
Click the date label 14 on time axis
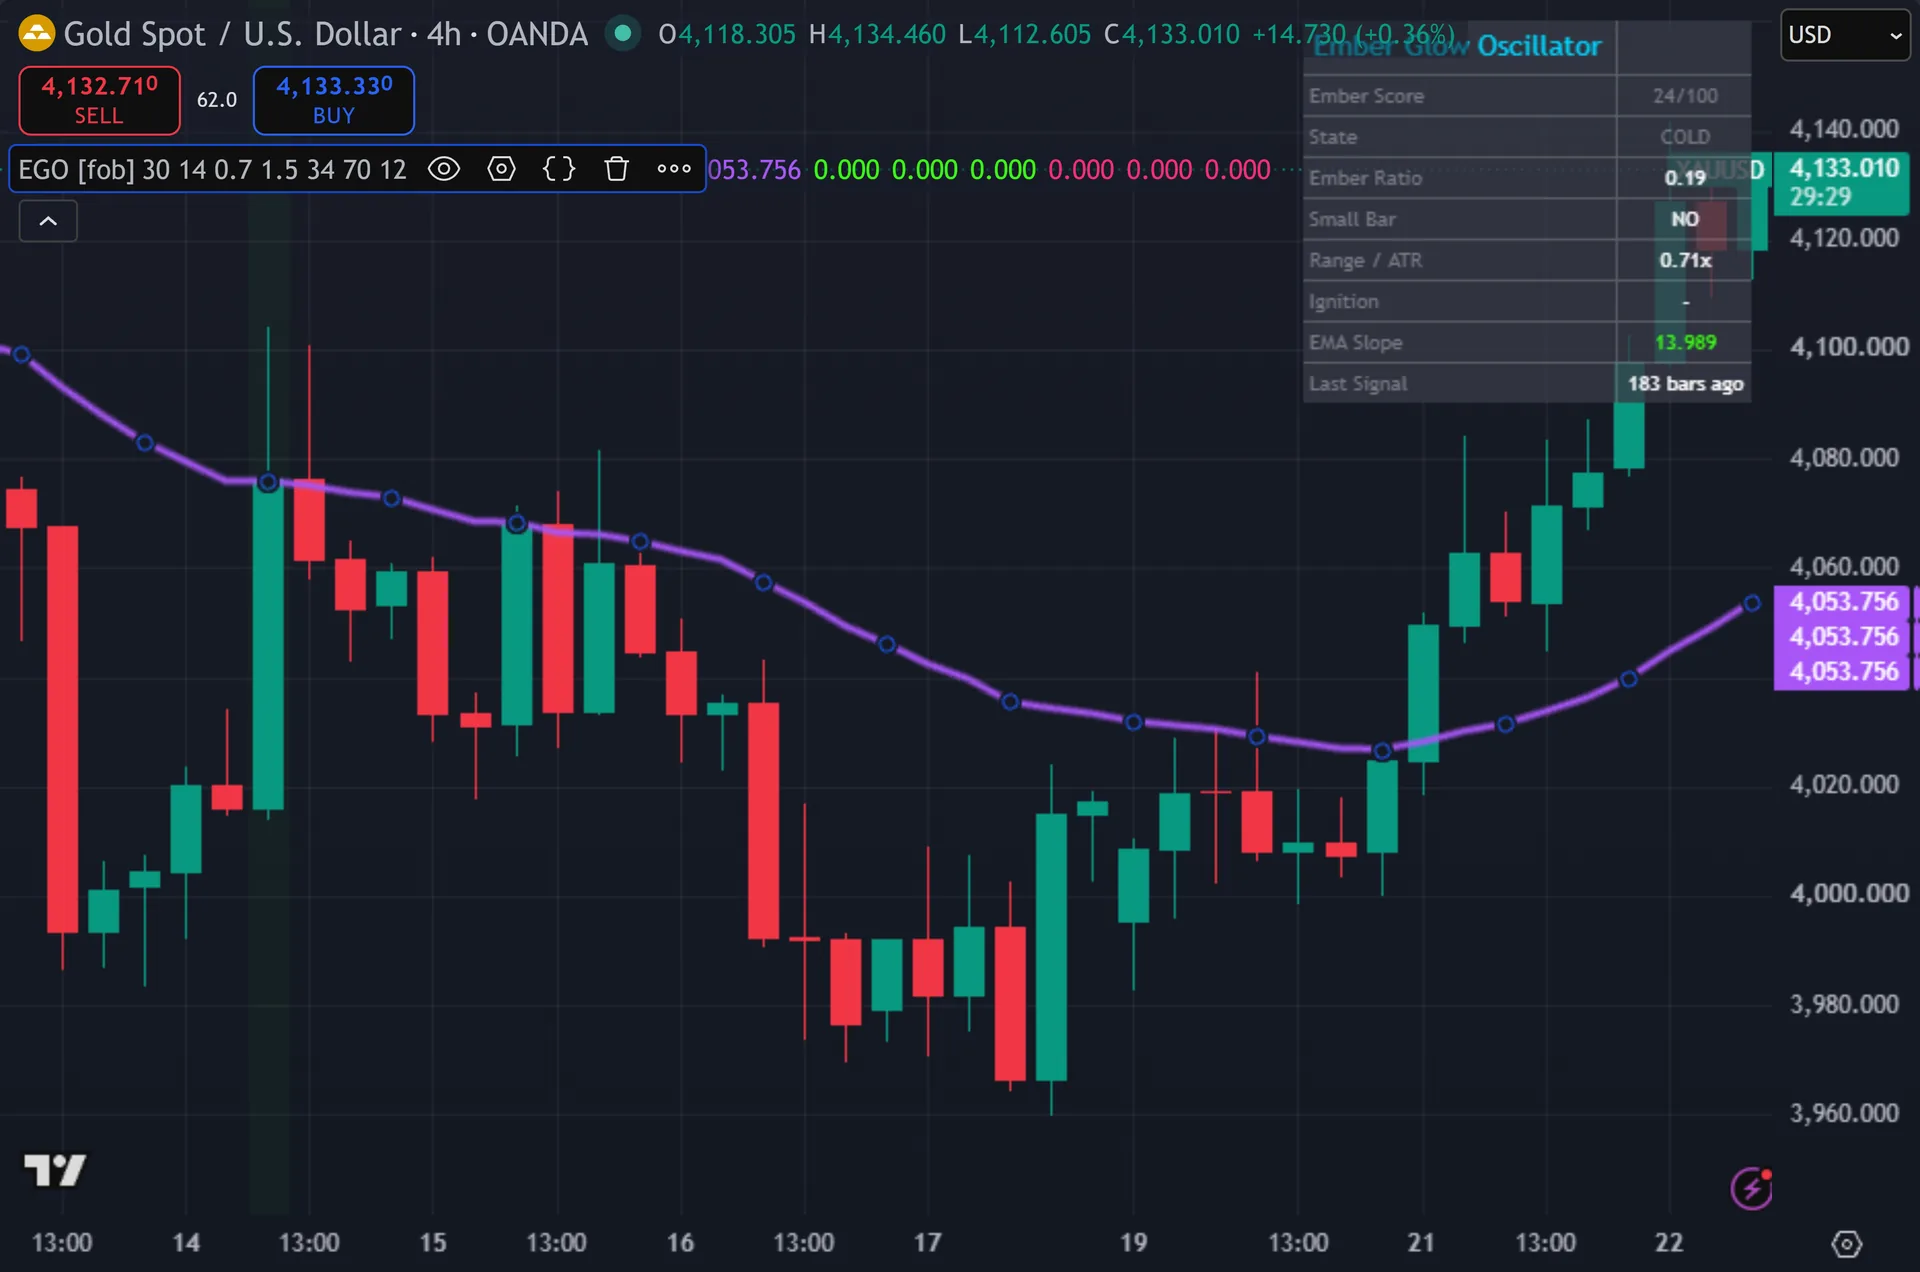pyautogui.click(x=186, y=1243)
